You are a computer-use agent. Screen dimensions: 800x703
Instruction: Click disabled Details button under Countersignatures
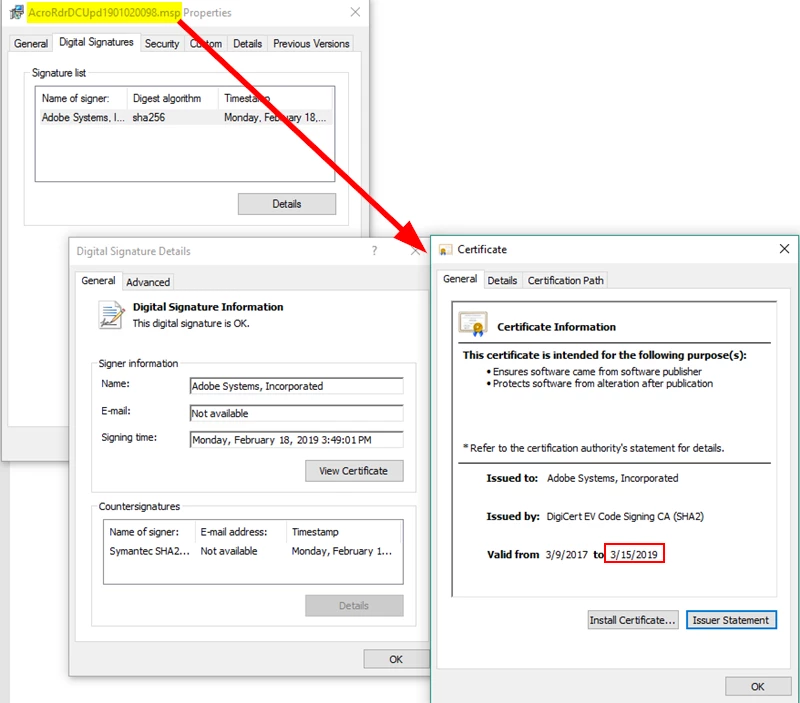point(354,606)
